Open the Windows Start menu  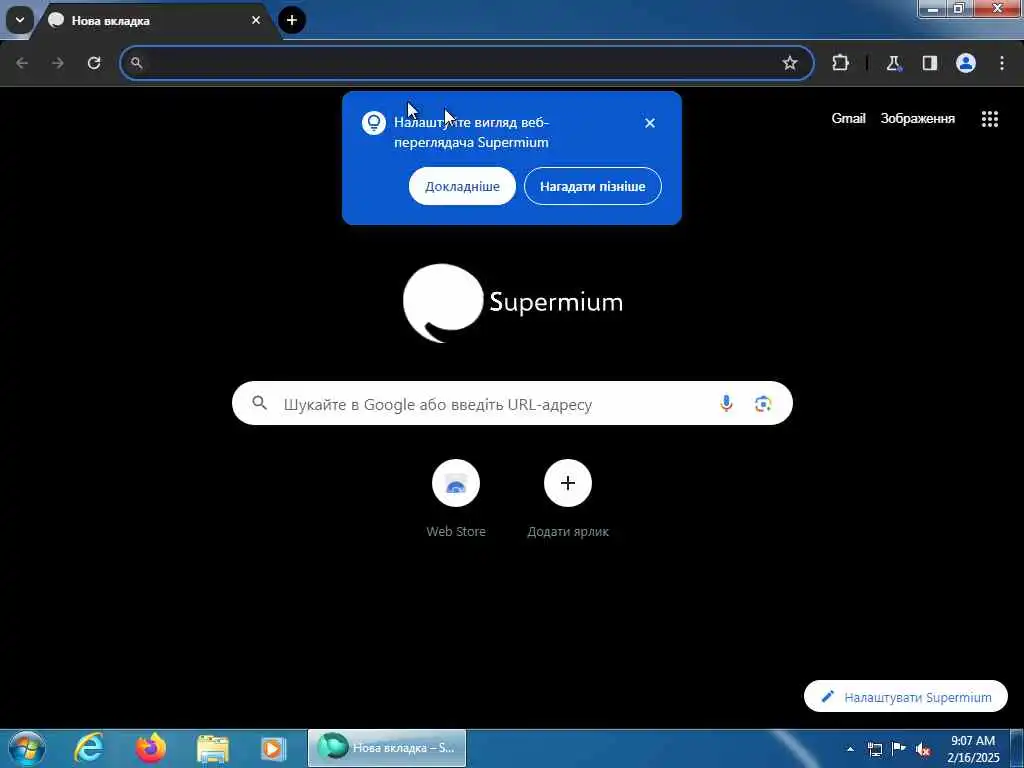(27, 748)
